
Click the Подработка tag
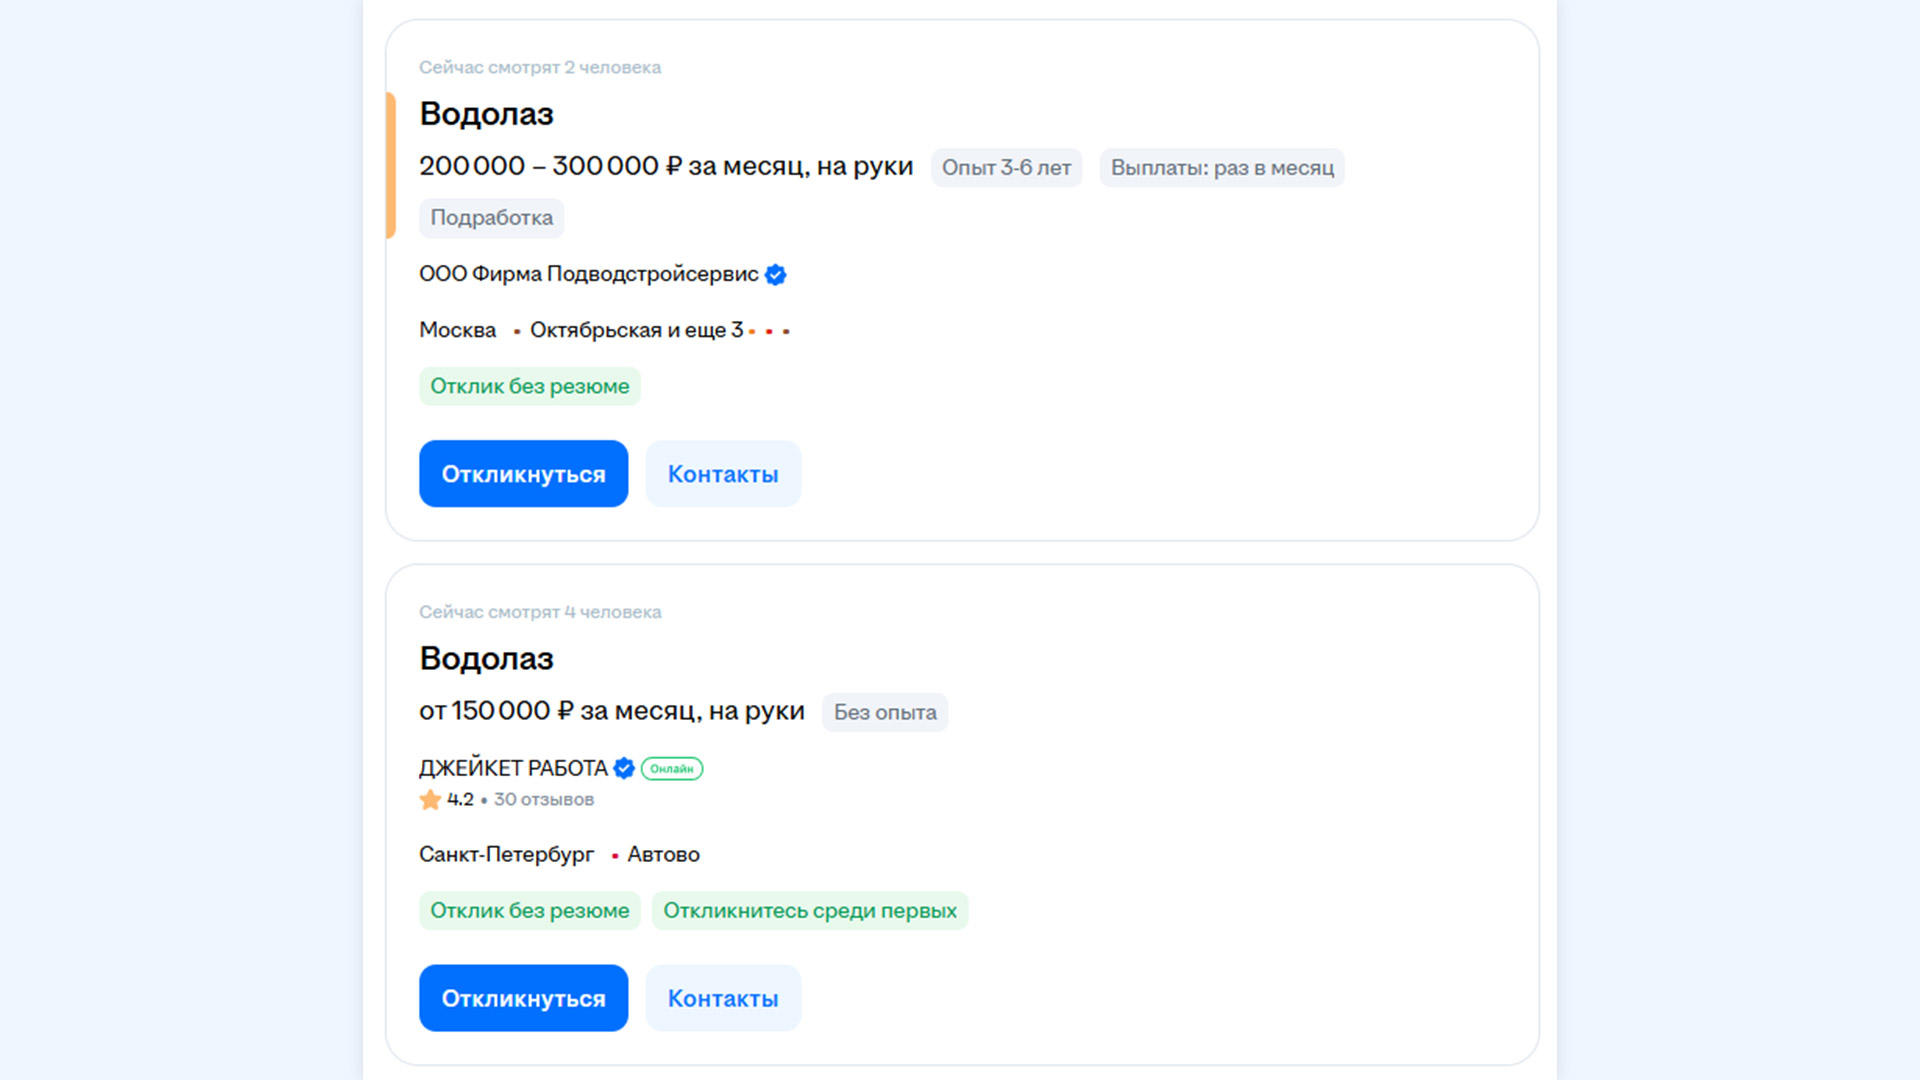point(491,218)
